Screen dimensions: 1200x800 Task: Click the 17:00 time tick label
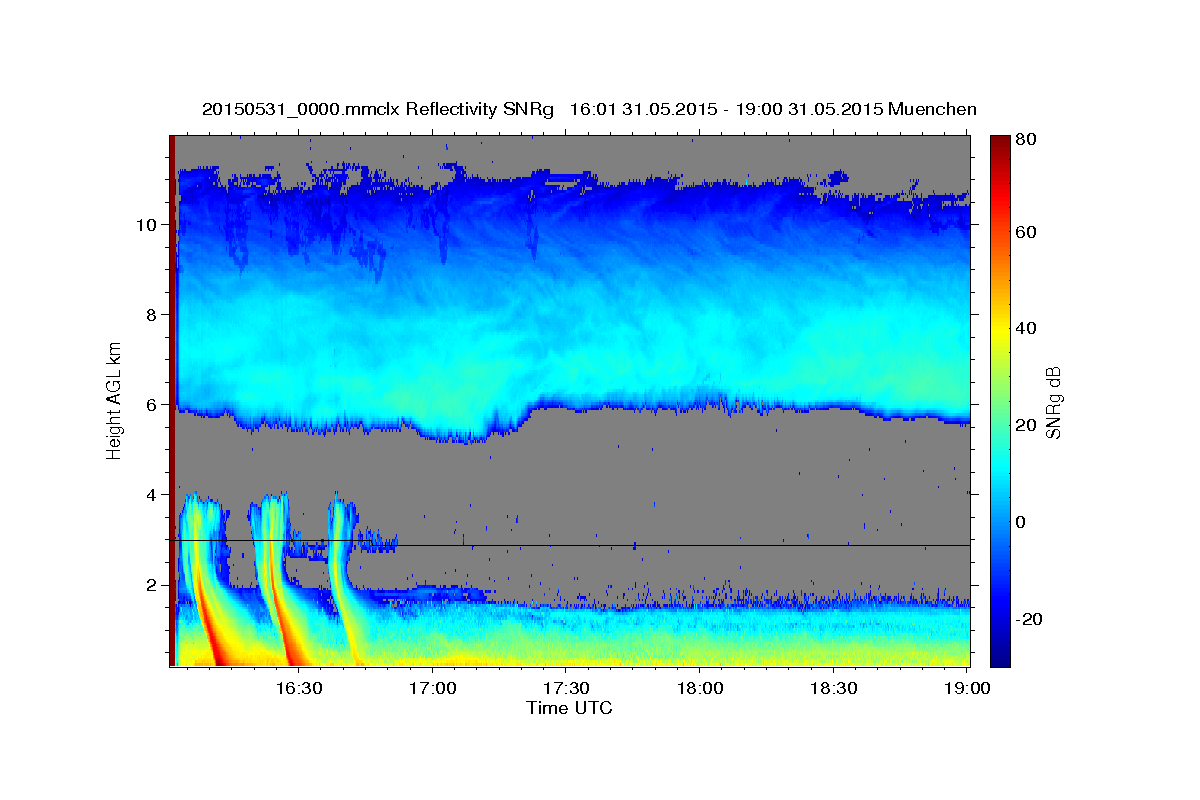coord(432,689)
